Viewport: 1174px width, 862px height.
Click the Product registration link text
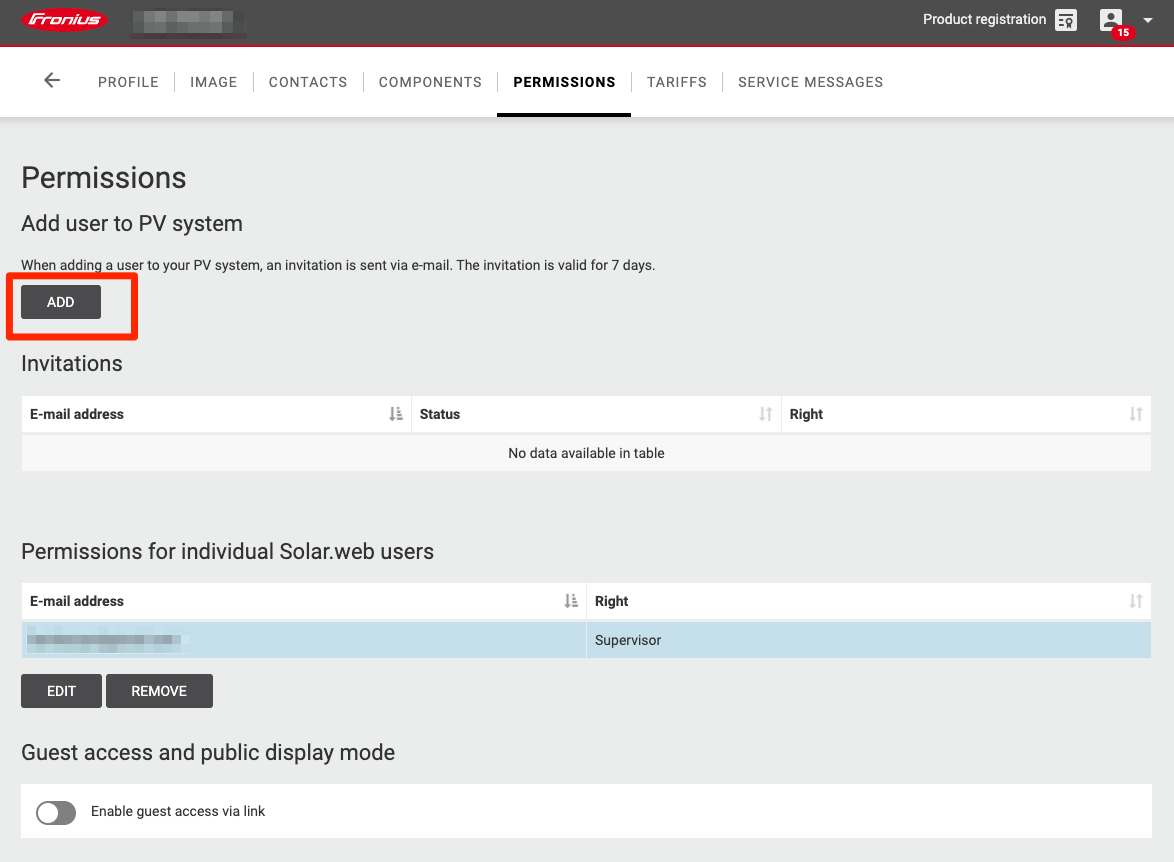click(x=984, y=20)
